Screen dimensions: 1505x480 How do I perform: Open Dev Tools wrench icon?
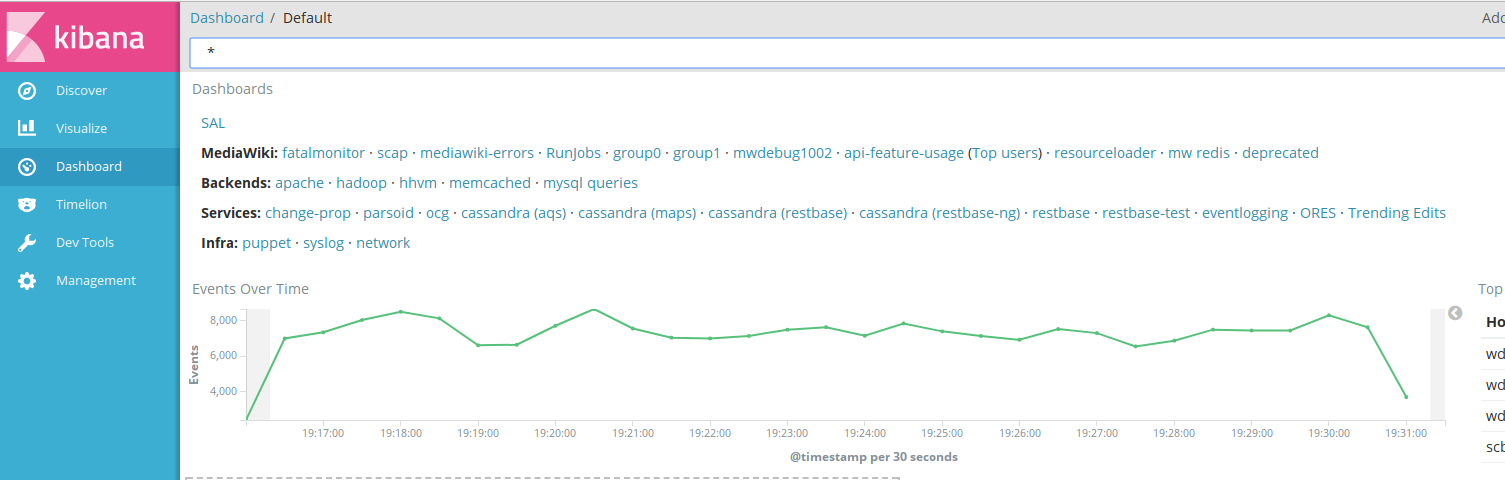[x=27, y=243]
